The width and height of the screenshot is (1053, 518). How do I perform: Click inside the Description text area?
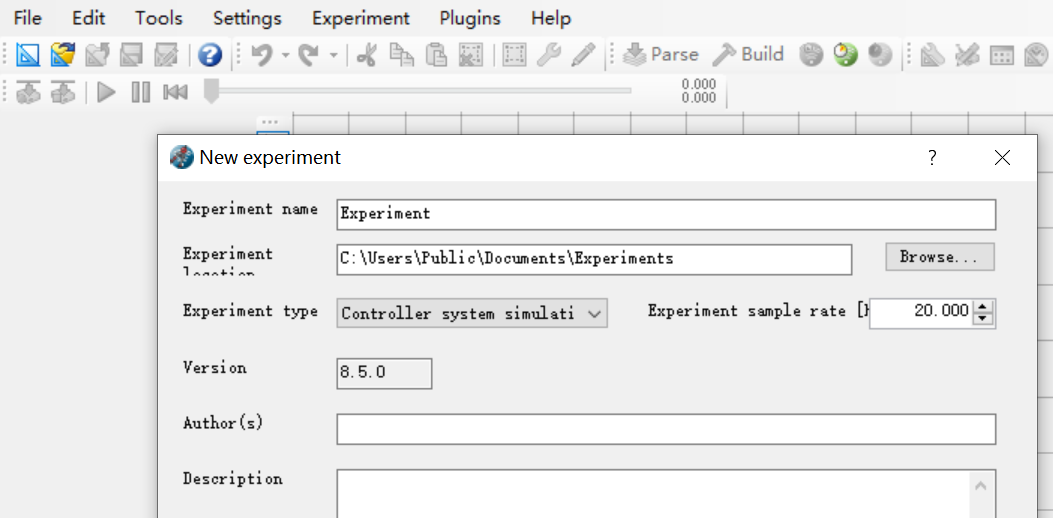tap(653, 494)
